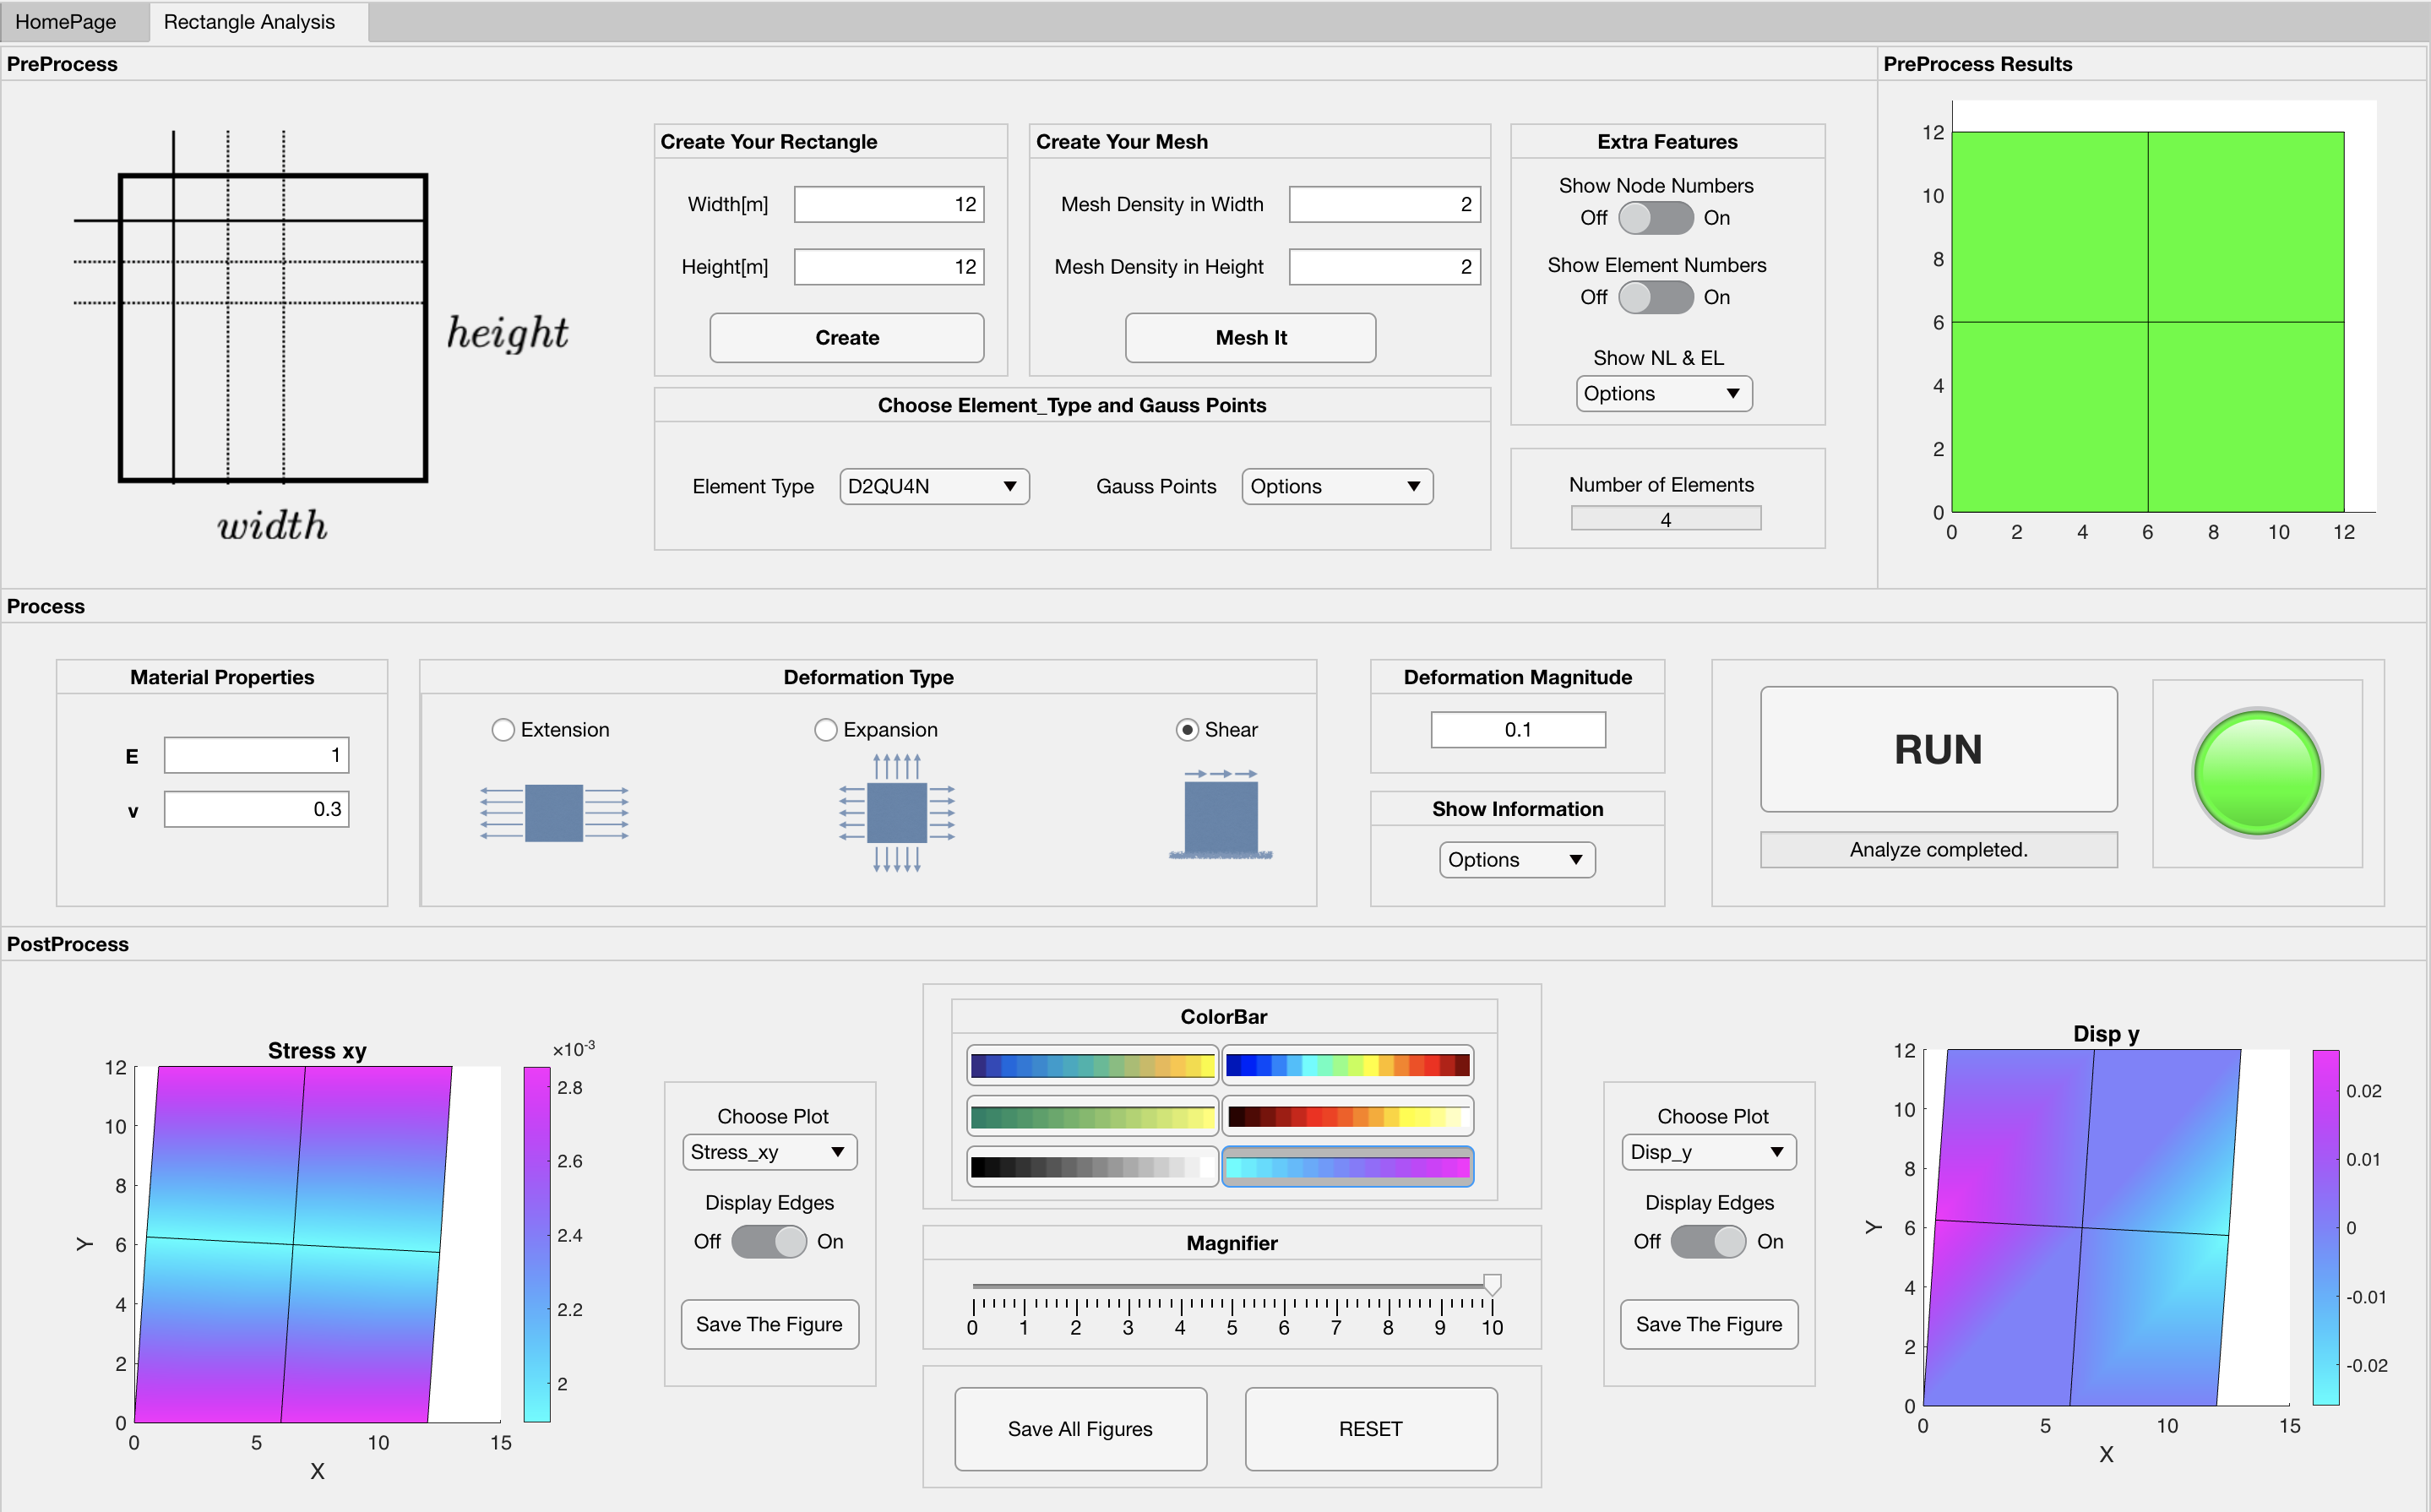Select the jet rainbow colormap swatch
Screen dimensions: 2431x1512
pos(1347,1065)
